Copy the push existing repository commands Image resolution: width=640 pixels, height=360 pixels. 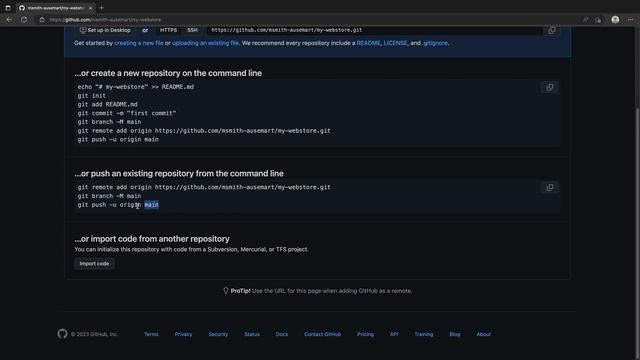(x=550, y=188)
